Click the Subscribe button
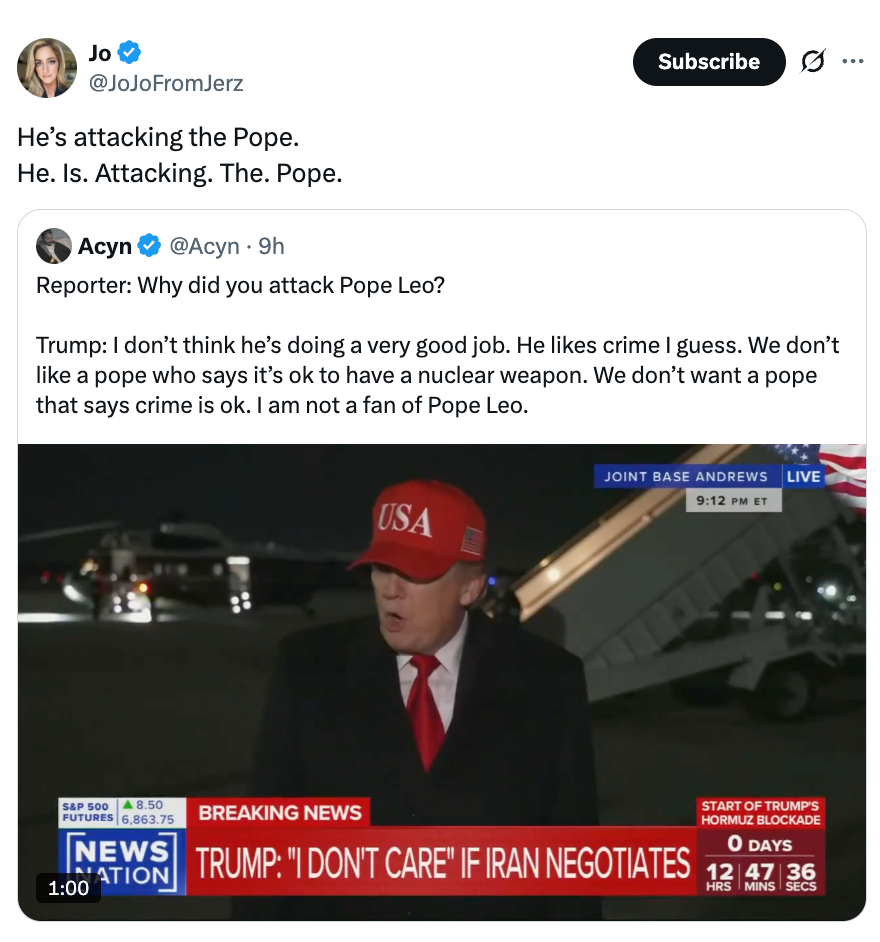Screen dimensions: 880x942 pos(708,62)
